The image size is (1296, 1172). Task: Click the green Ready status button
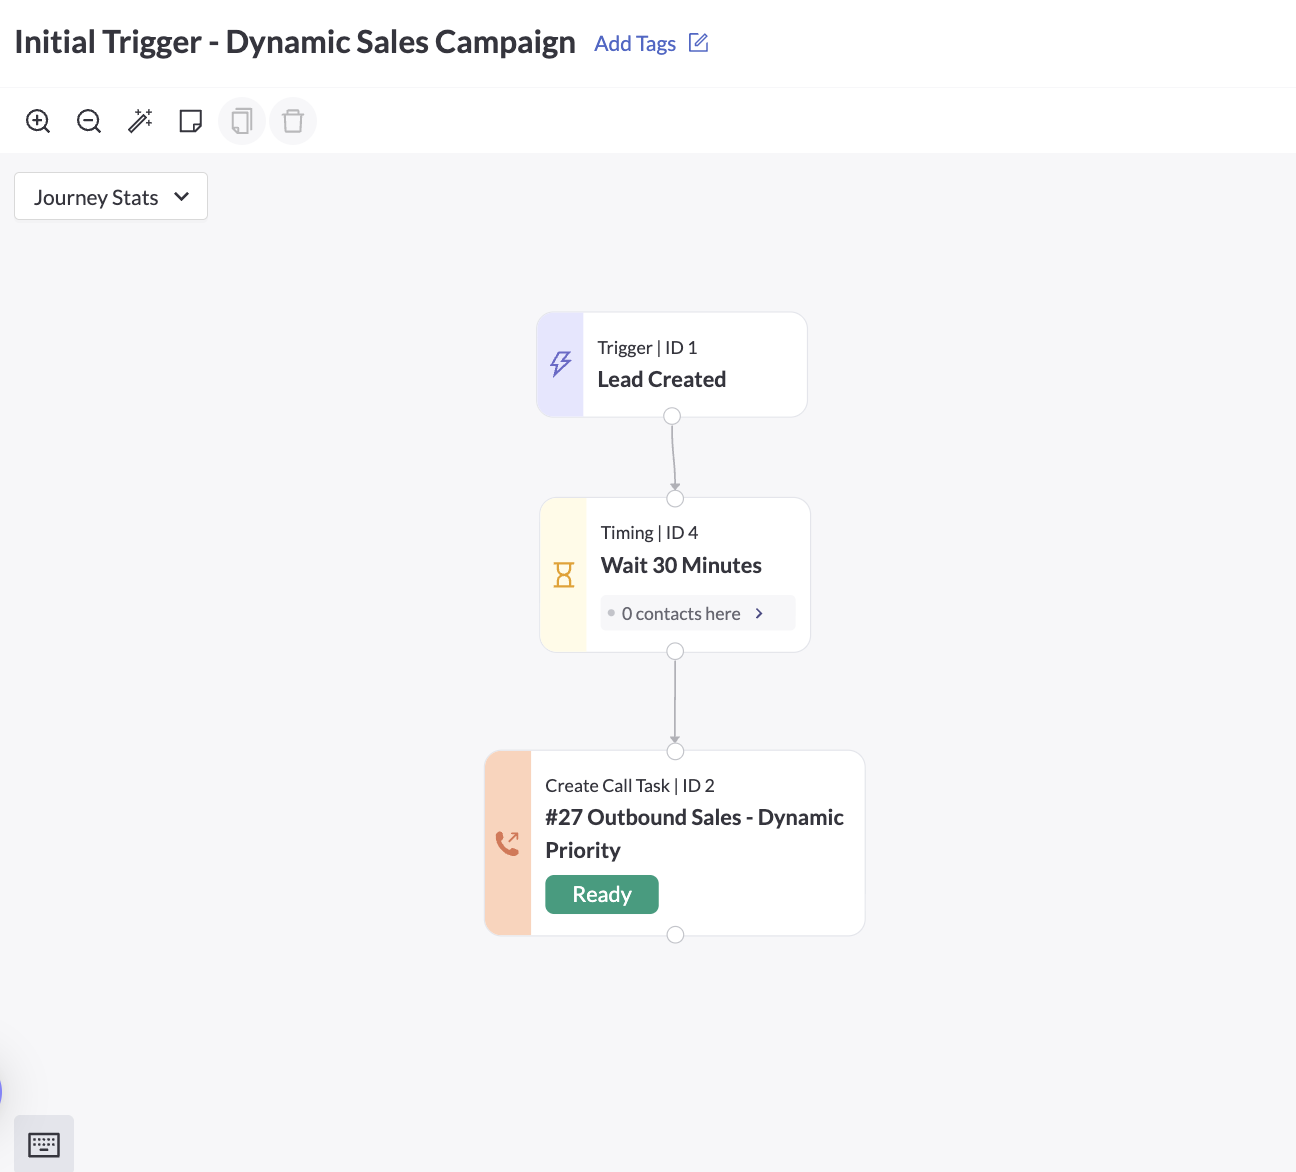click(x=602, y=894)
